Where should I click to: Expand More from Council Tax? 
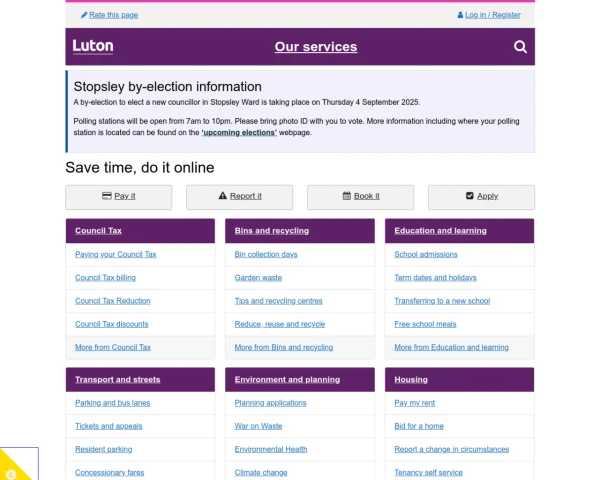[113, 348]
